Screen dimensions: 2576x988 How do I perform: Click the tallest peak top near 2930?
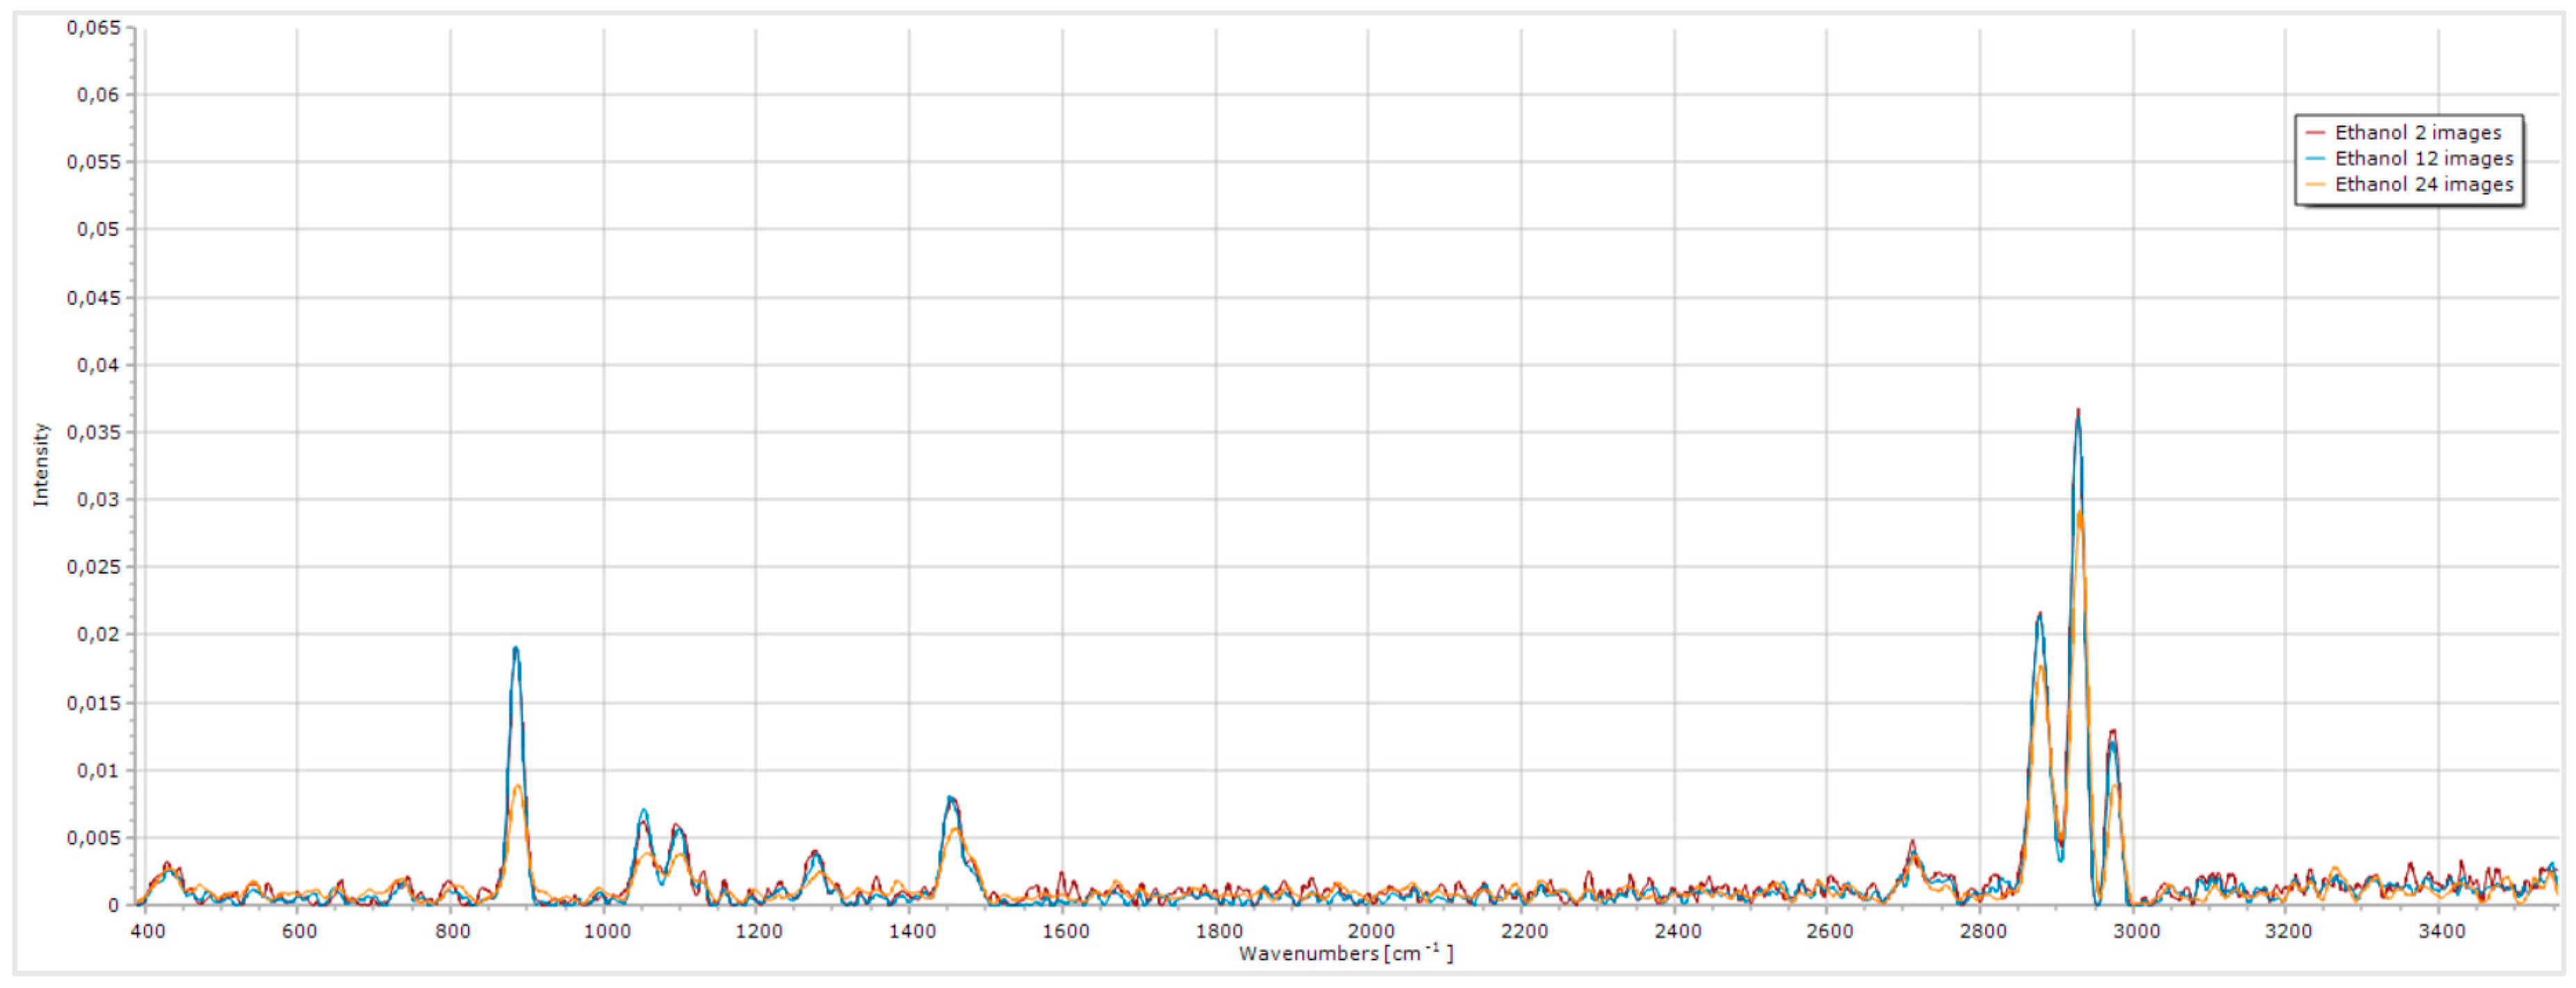pos(2077,411)
